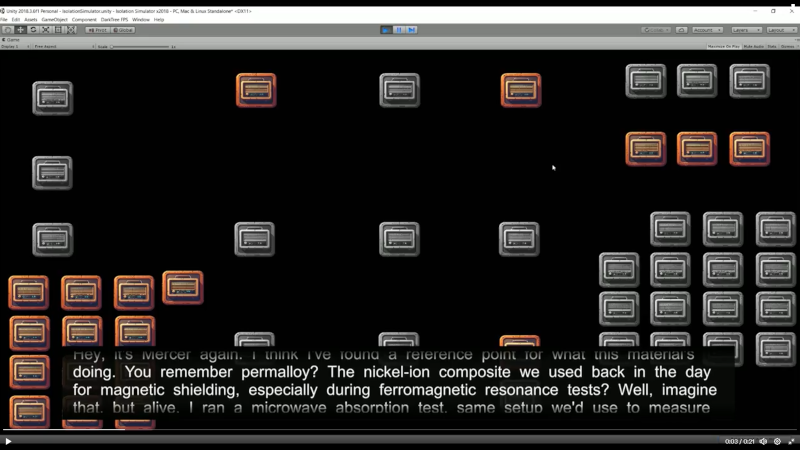This screenshot has width=800, height=450.
Task: Select the Scale tool
Action: pyautogui.click(x=45, y=30)
